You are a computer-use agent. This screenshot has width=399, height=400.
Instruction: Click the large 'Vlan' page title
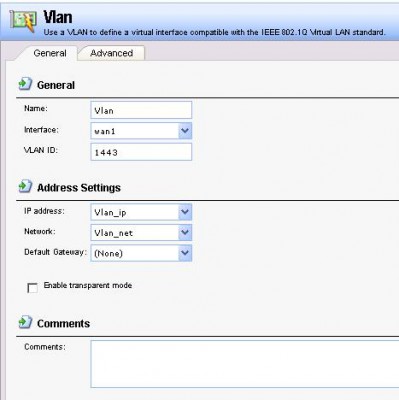tap(58, 17)
